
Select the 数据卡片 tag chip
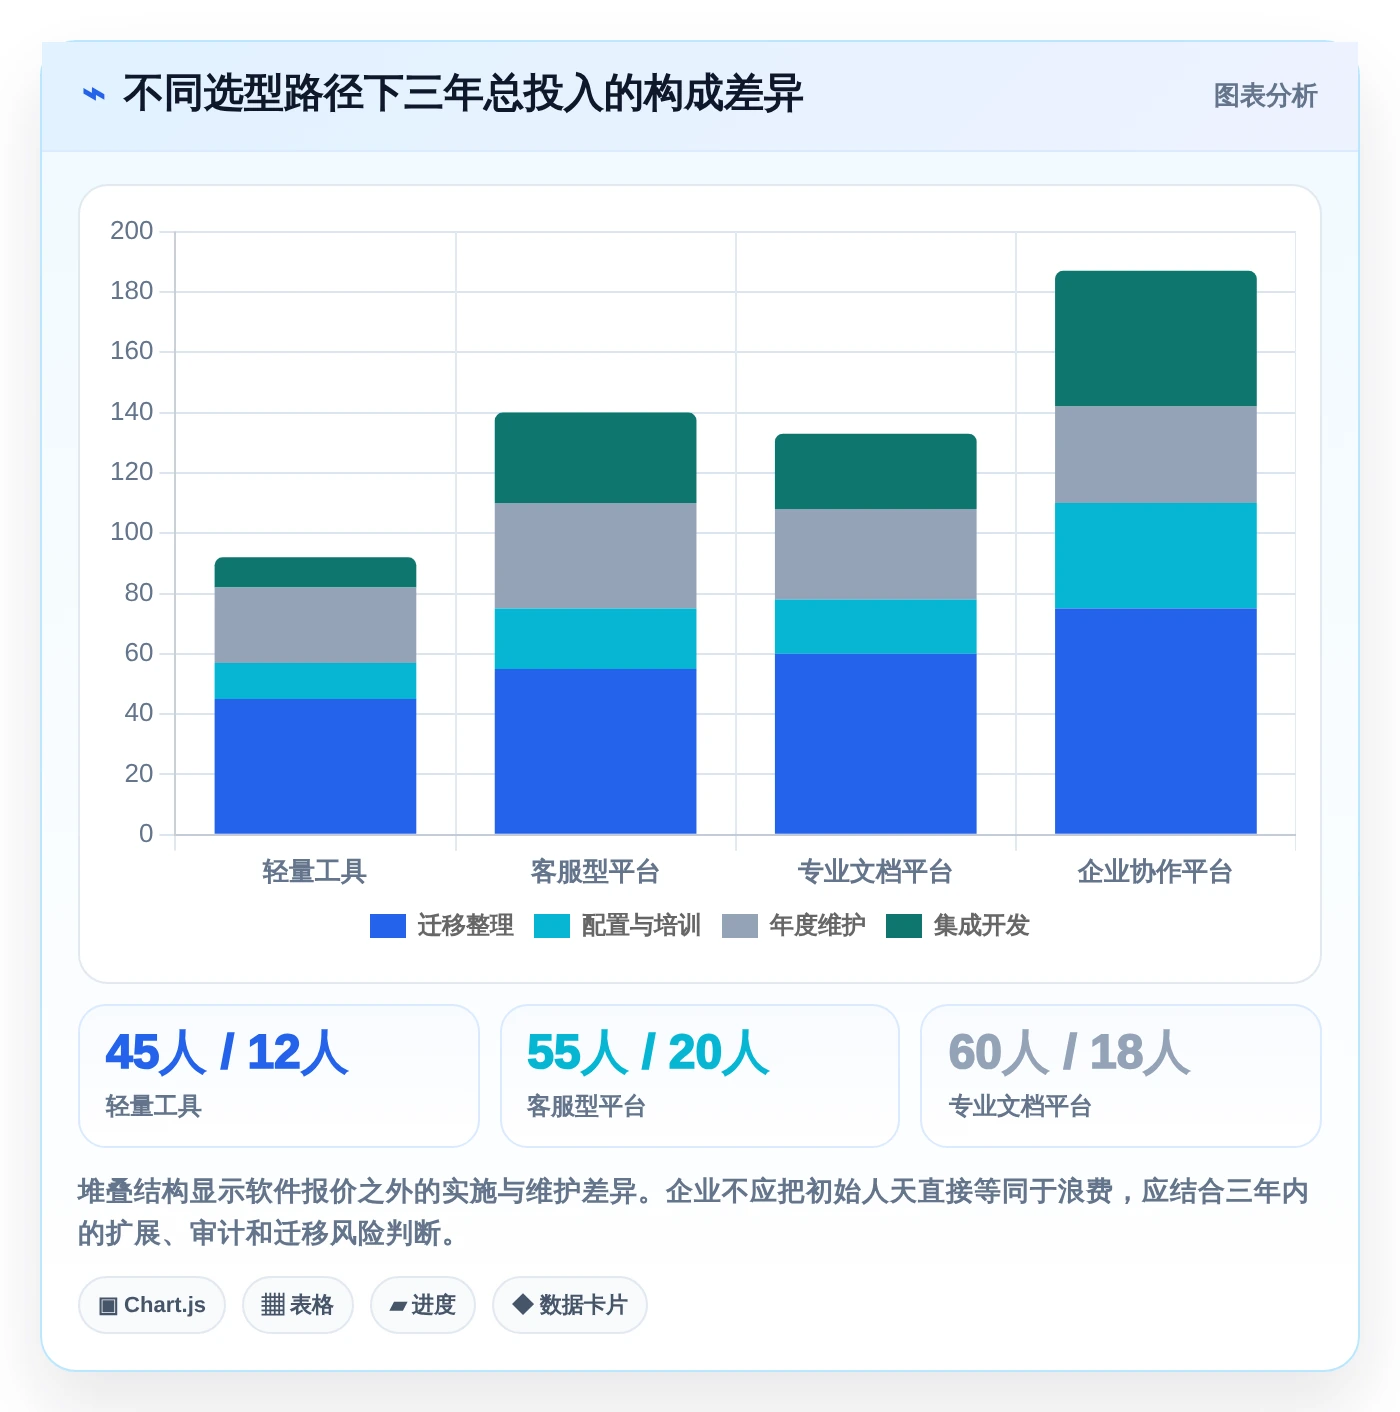(570, 1305)
